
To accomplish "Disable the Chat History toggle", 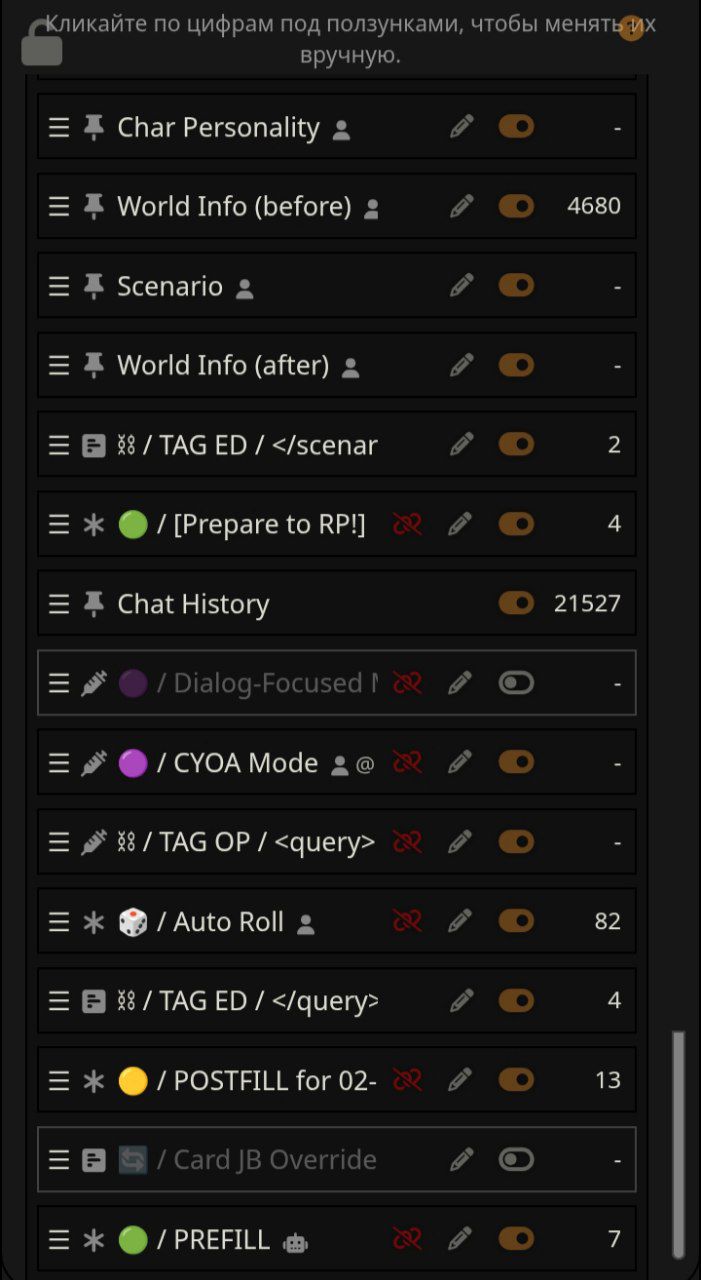I will 516,603.
